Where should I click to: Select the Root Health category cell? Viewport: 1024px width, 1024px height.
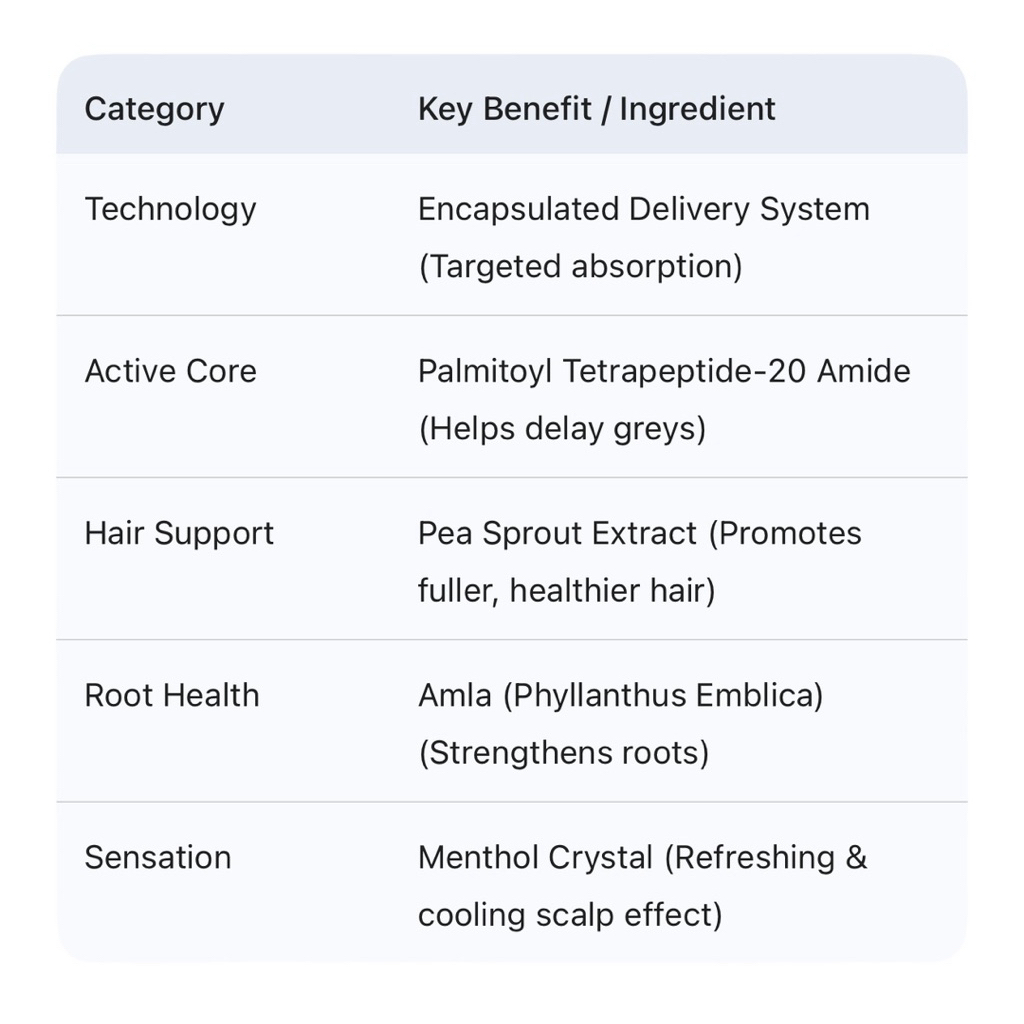171,695
